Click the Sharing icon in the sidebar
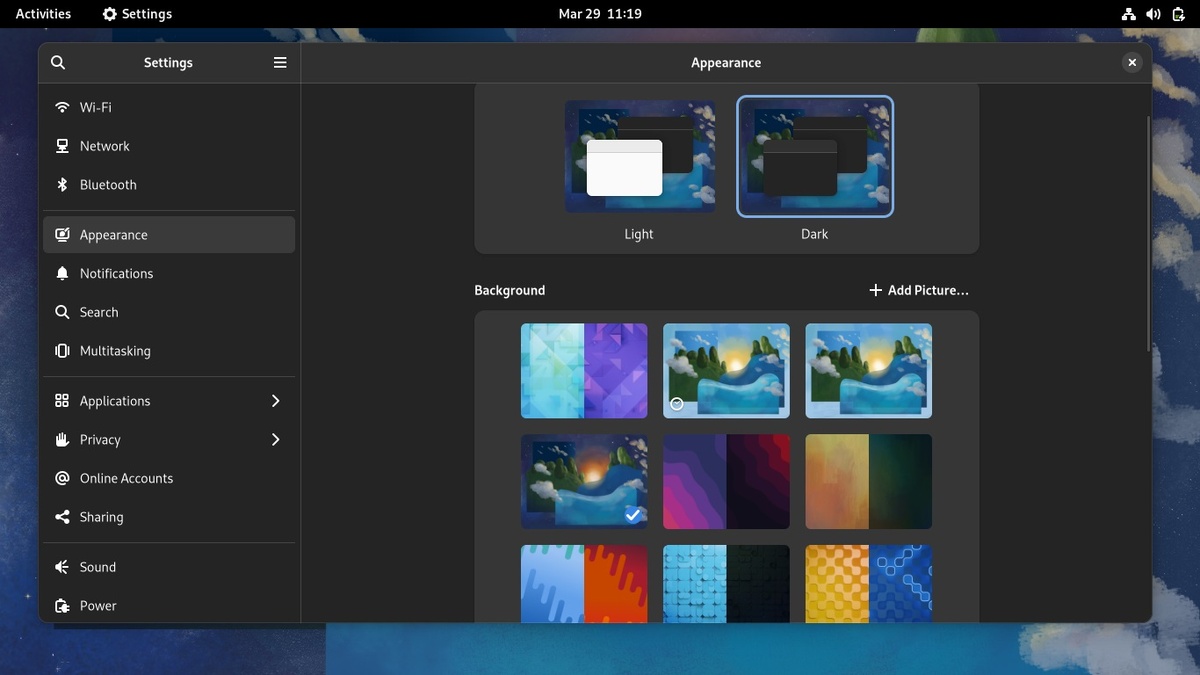 [61, 517]
